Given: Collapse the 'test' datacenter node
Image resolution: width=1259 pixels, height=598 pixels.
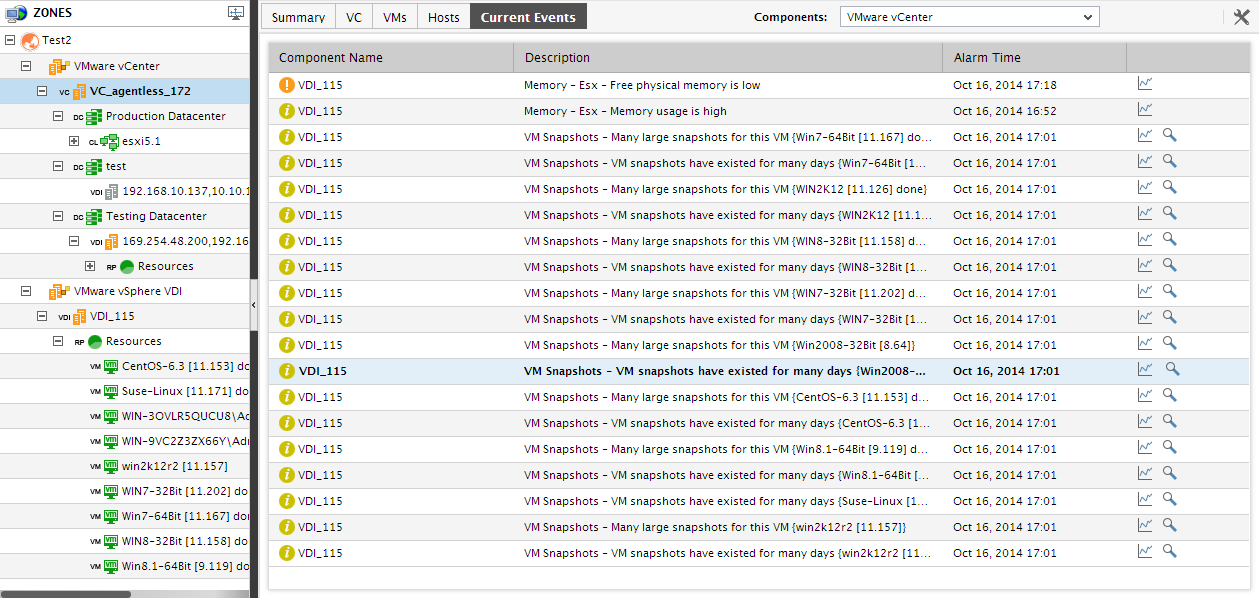Looking at the screenshot, I should point(58,166).
